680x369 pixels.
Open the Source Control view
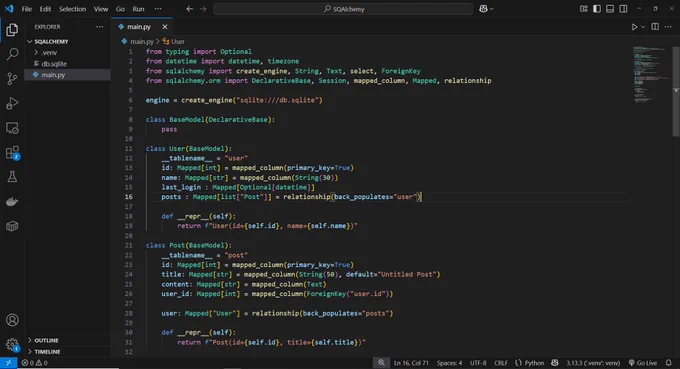click(x=12, y=78)
